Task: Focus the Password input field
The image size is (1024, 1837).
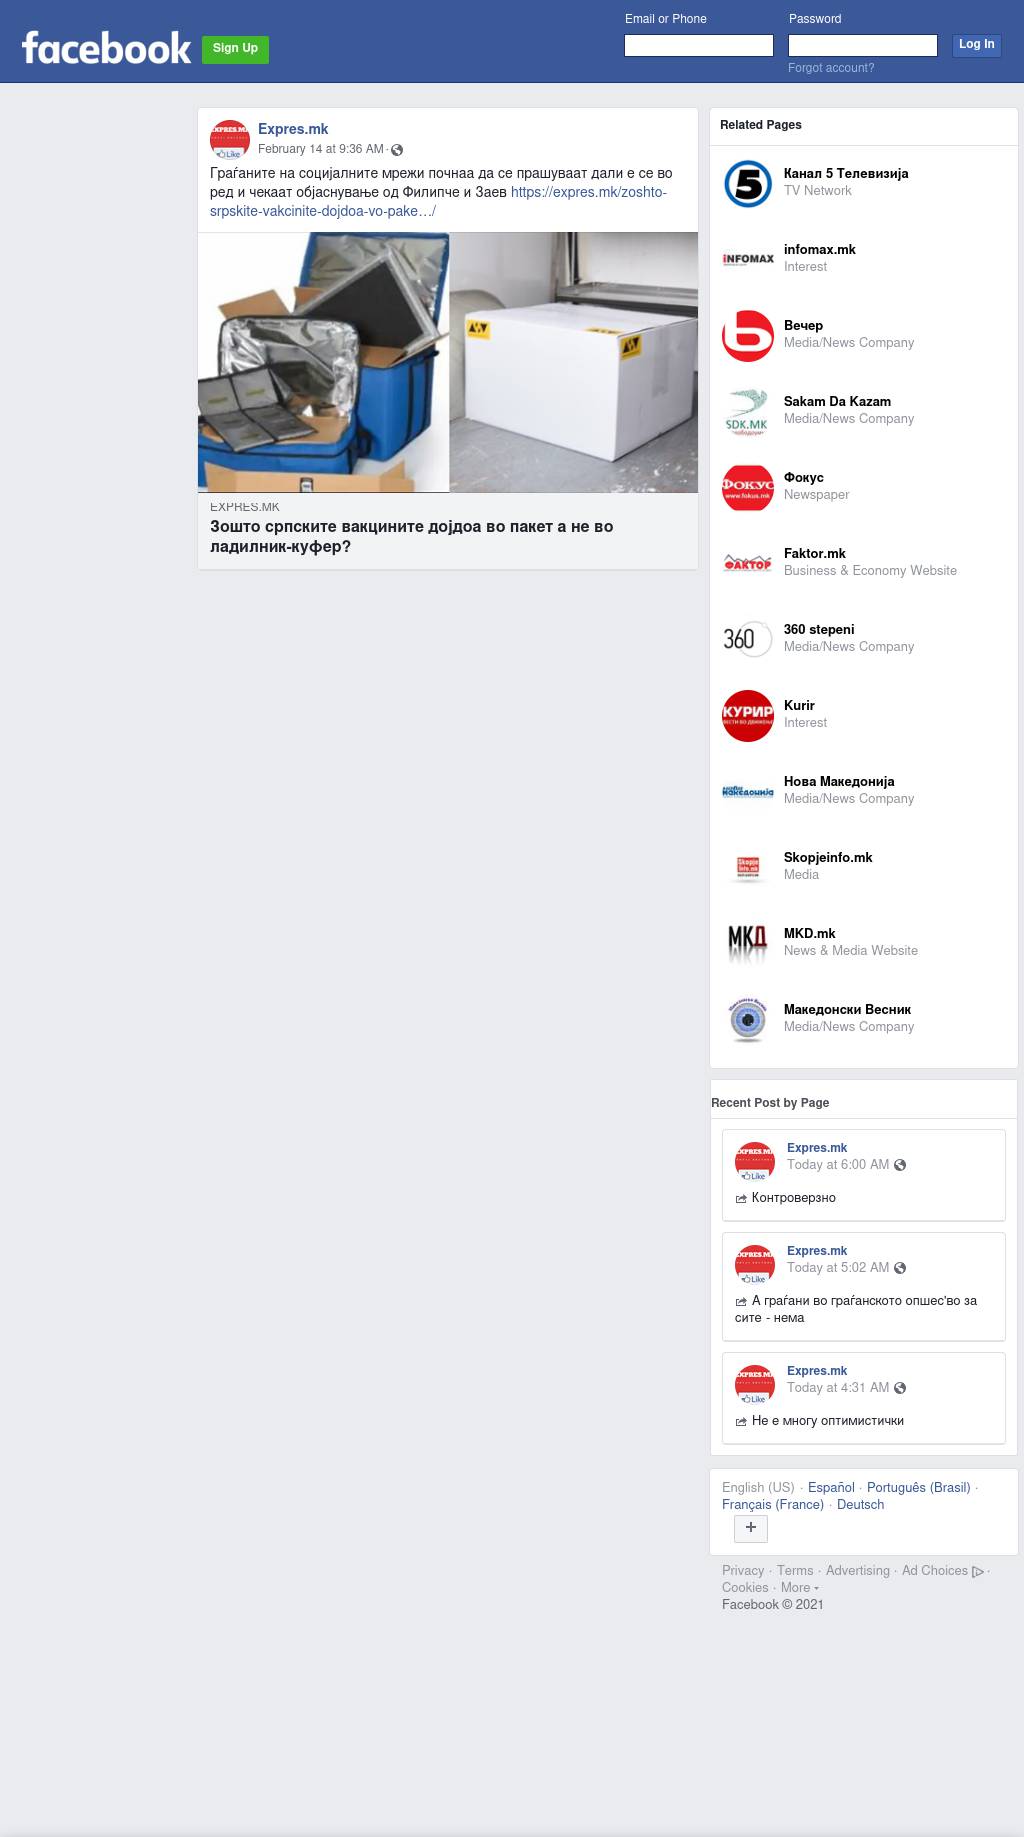Action: click(863, 46)
